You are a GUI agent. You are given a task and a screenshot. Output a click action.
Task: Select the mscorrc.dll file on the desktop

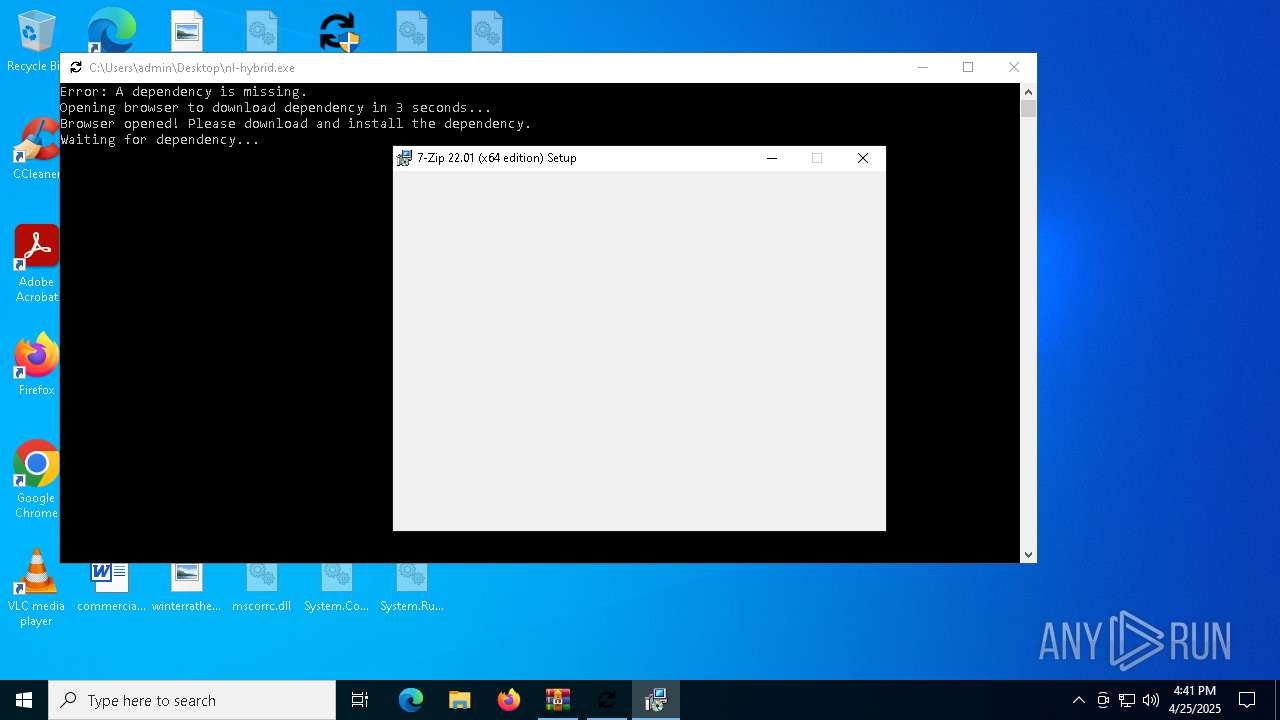click(261, 588)
